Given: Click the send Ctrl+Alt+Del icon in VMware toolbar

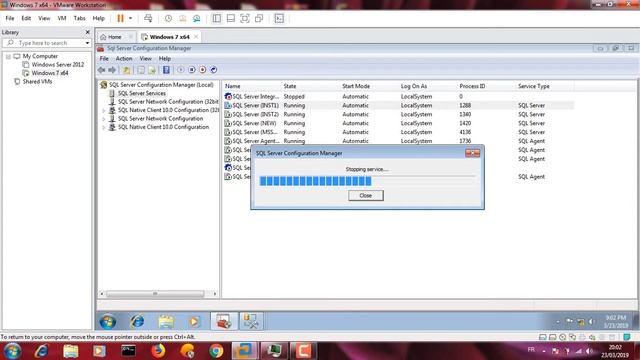Looking at the screenshot, I should 148,18.
